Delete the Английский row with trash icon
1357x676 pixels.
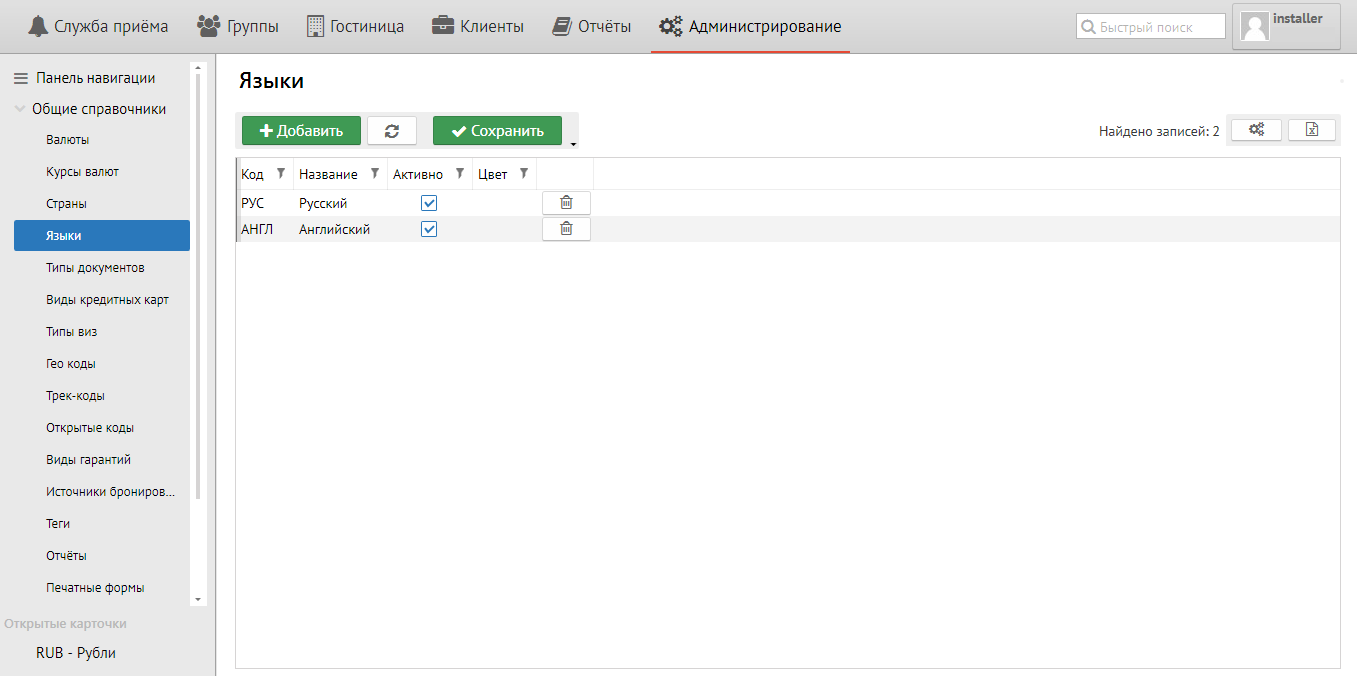566,229
